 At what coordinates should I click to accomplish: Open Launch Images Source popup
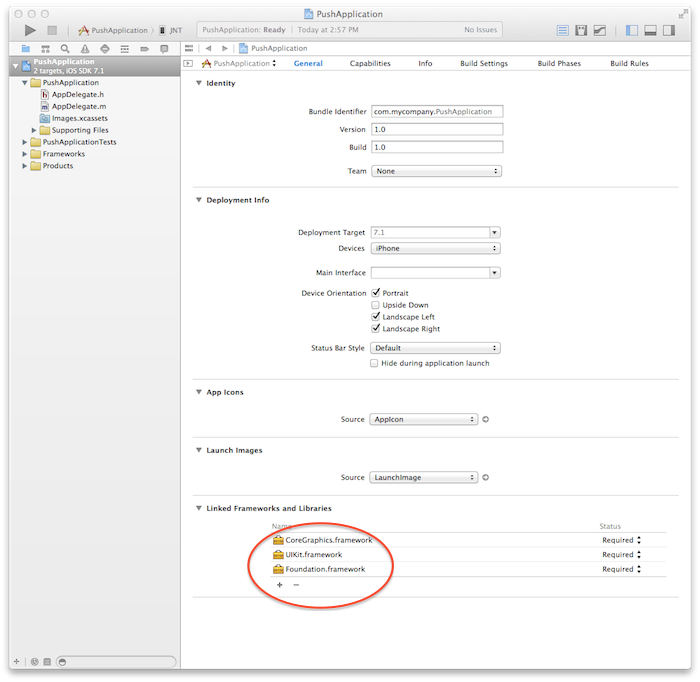point(424,477)
